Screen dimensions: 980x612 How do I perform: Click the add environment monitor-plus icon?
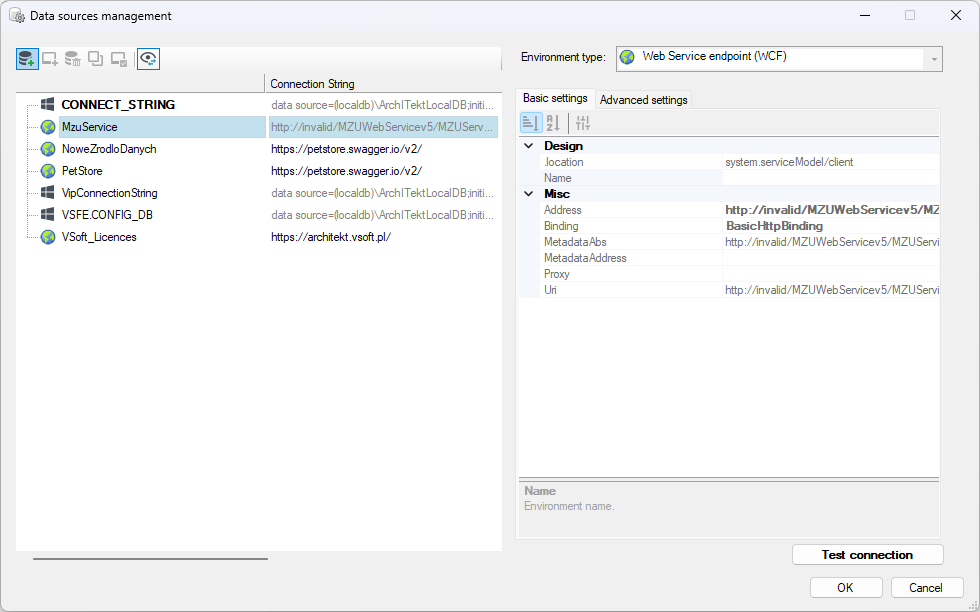point(50,59)
